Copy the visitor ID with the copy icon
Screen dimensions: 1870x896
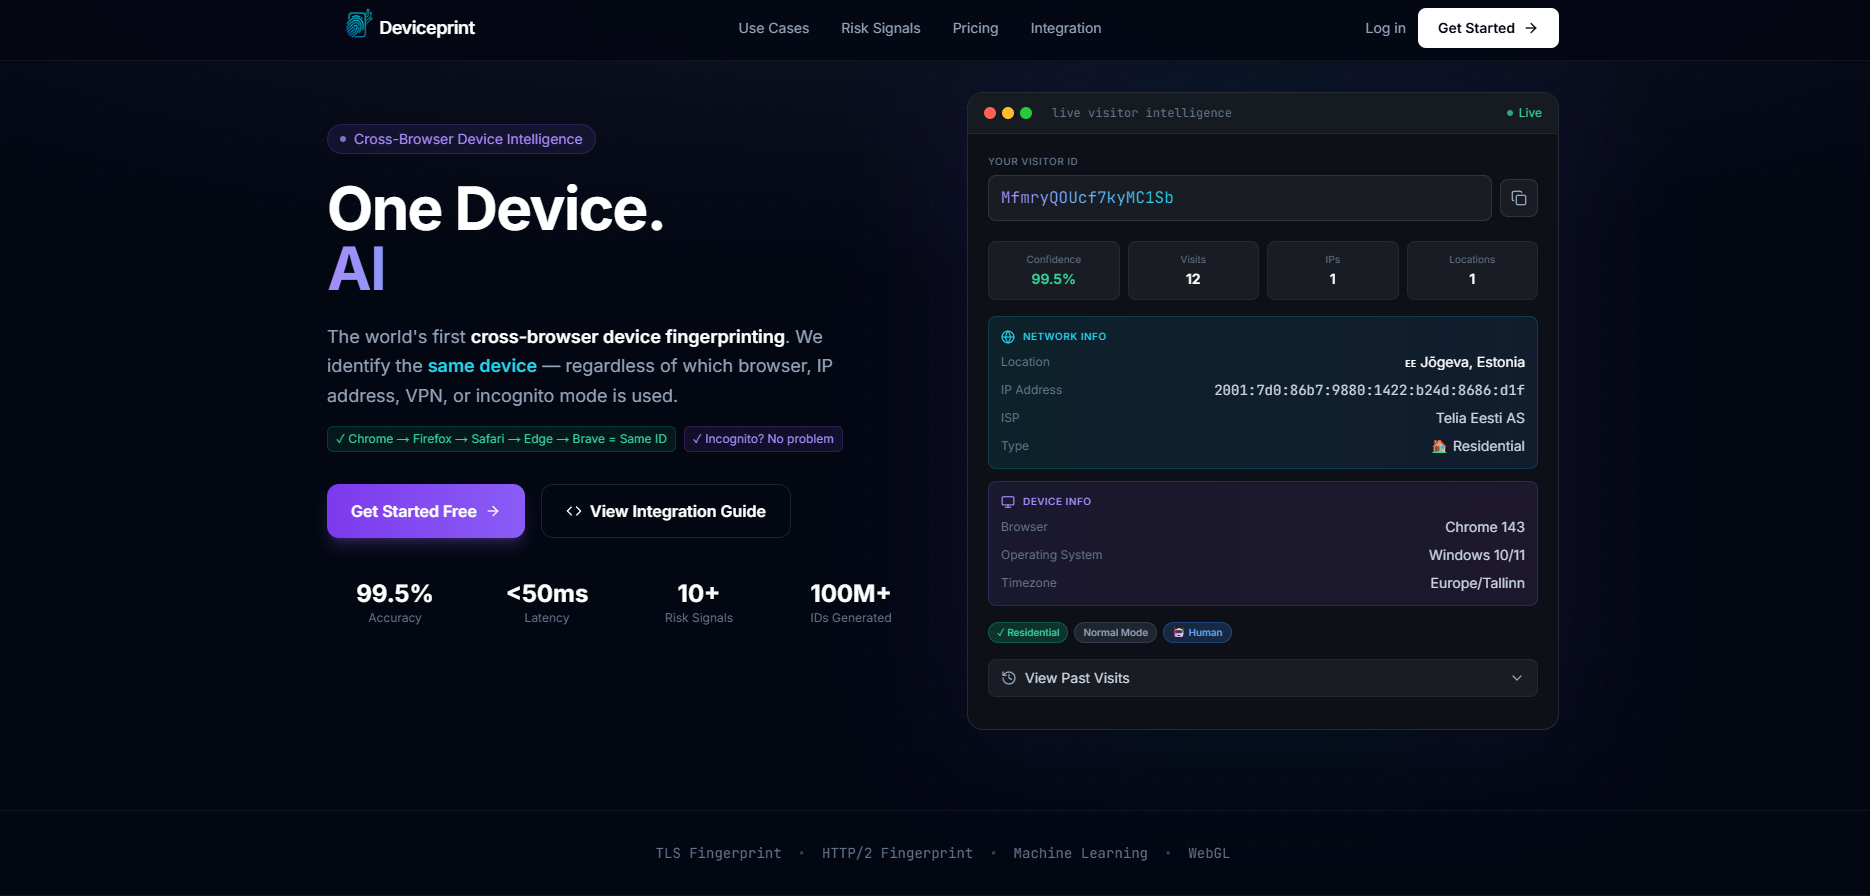(x=1518, y=198)
